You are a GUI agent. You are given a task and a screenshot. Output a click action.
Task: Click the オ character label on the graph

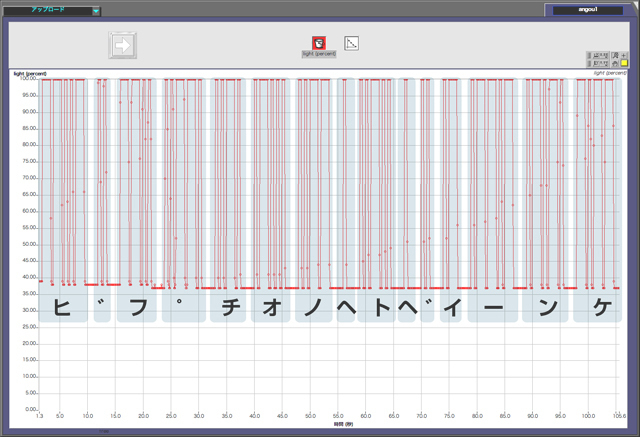tap(272, 307)
